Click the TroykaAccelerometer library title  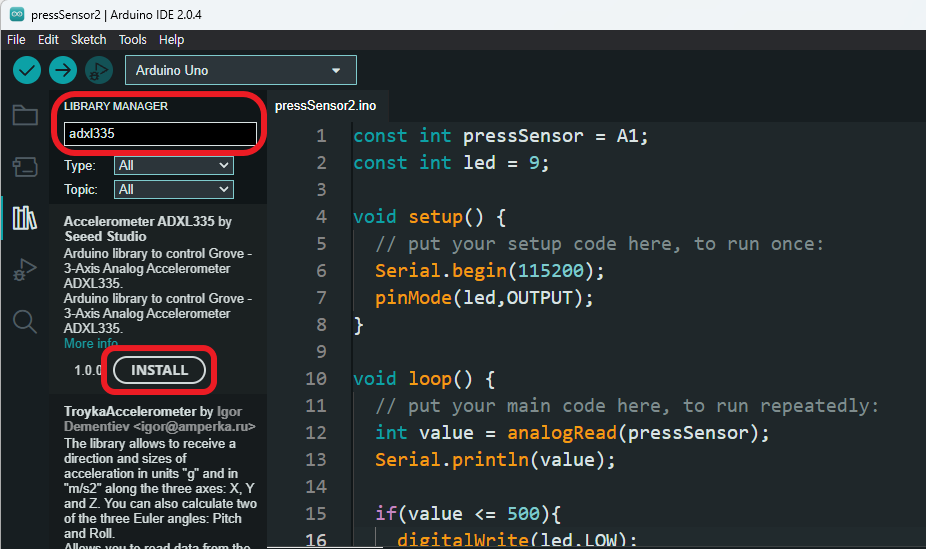(159, 419)
